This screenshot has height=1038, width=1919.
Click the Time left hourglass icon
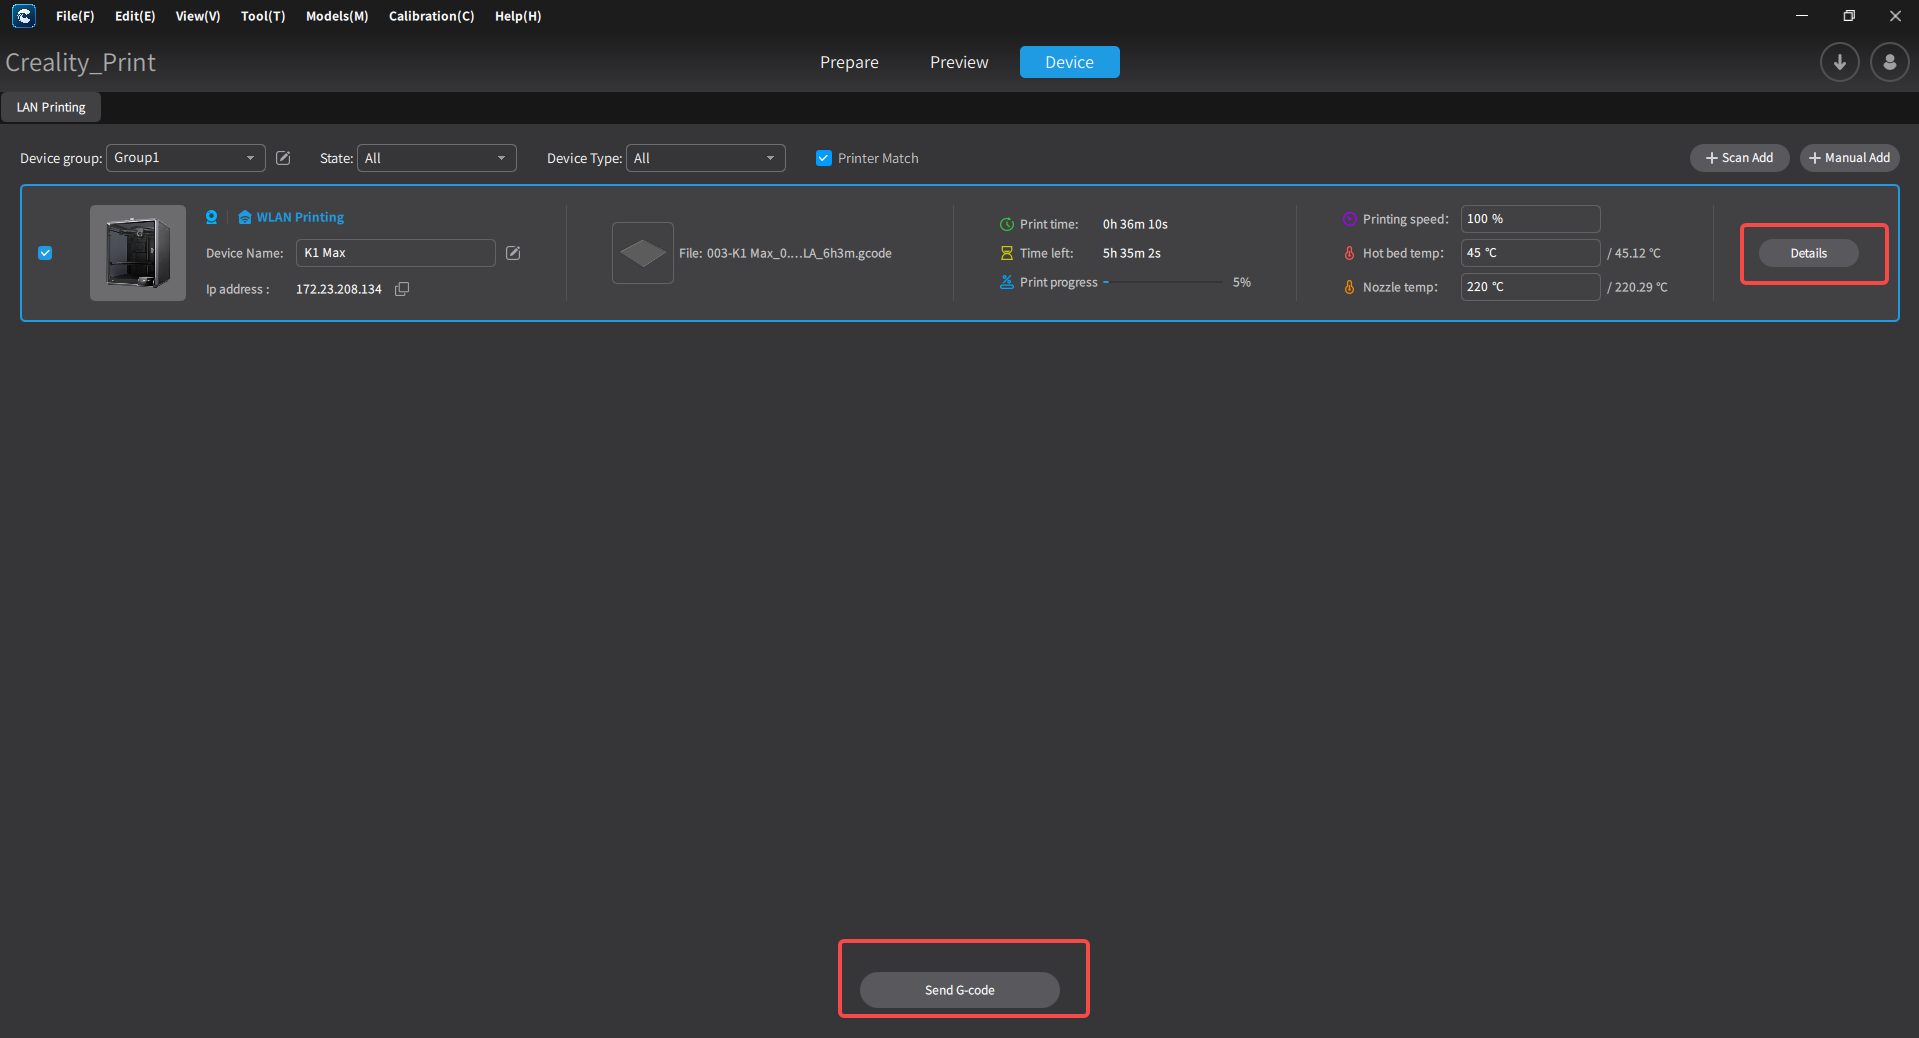tap(1007, 253)
